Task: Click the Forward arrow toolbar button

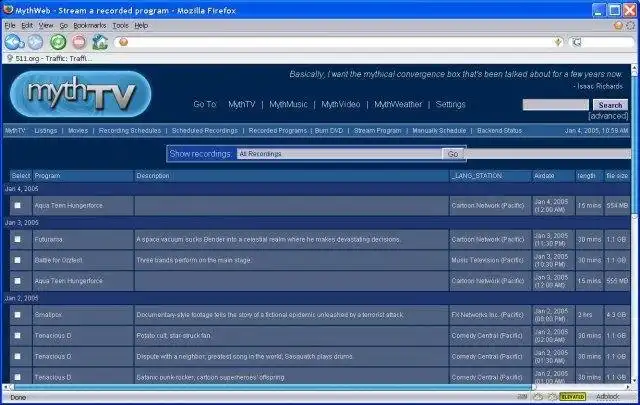Action: pyautogui.click(x=35, y=42)
